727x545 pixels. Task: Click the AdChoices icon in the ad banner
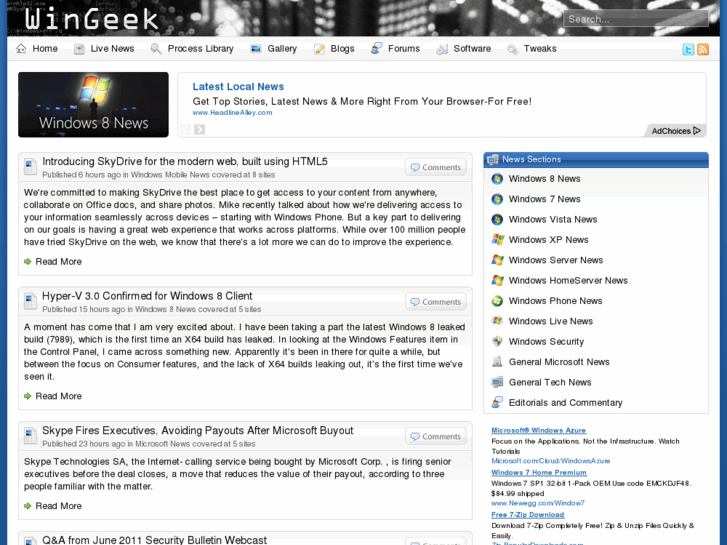point(697,131)
